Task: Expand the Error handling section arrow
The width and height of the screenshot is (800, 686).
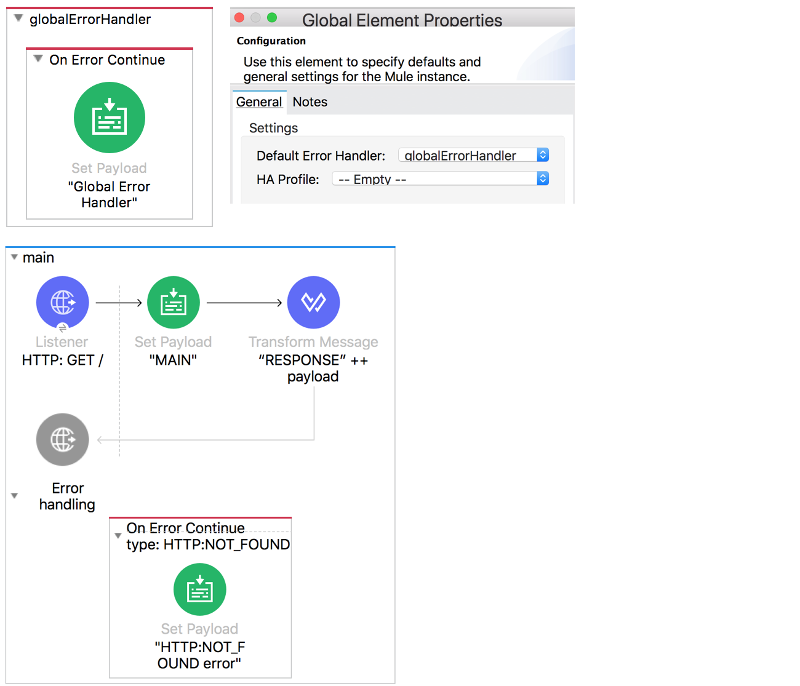Action: click(x=14, y=494)
